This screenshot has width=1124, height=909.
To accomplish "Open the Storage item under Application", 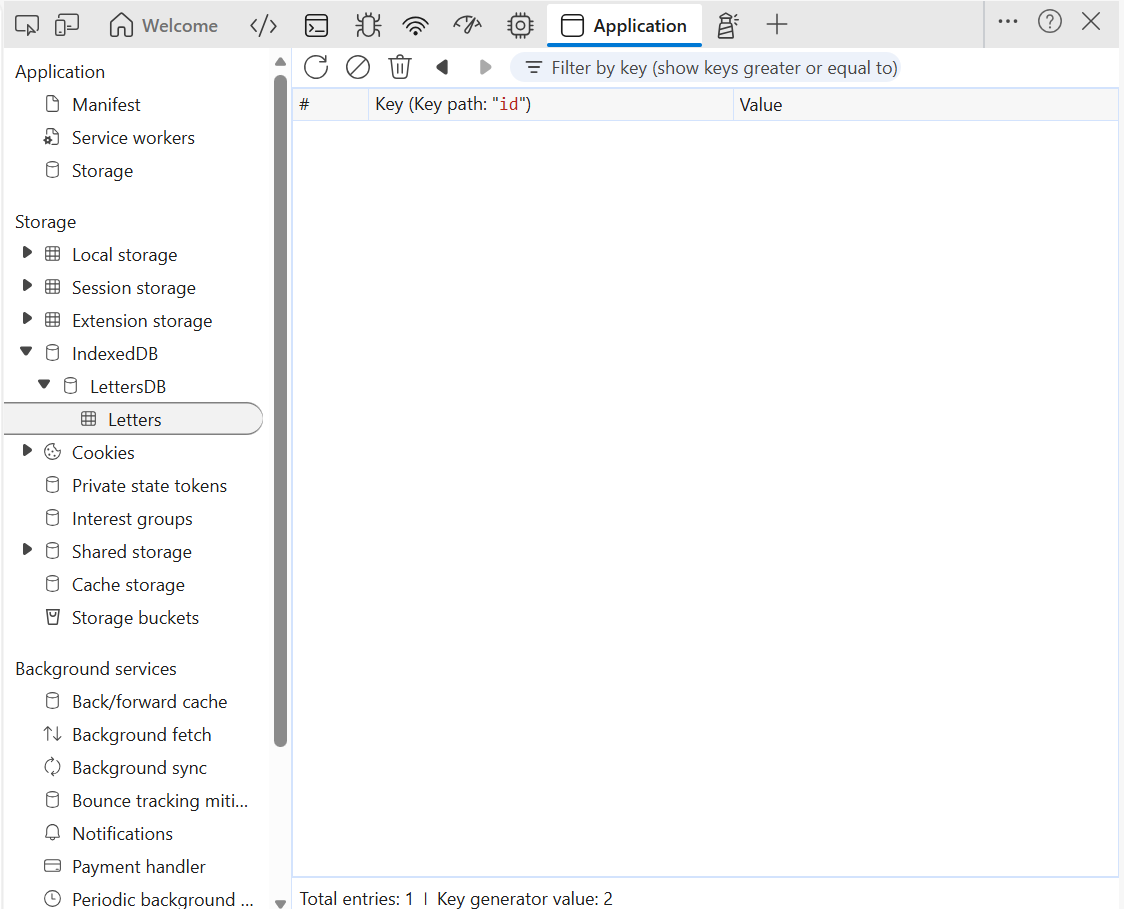I will tap(102, 171).
